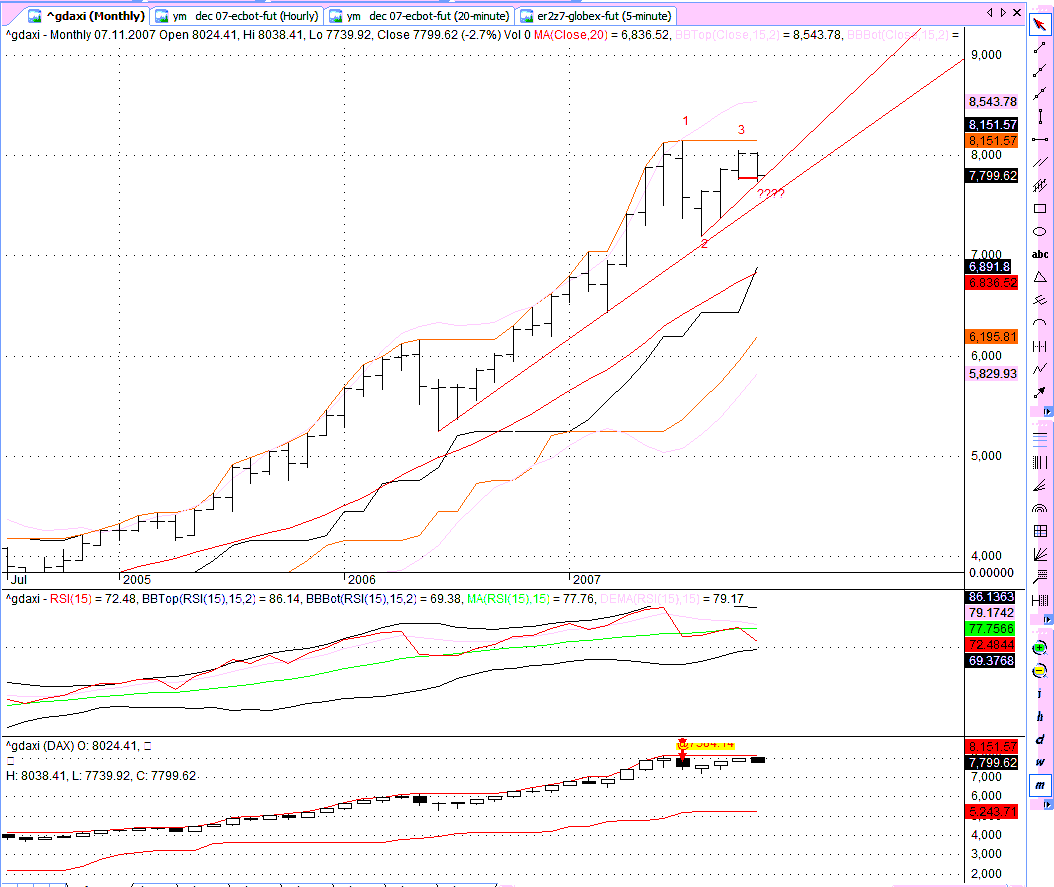Select the Fibonacci retracement tool

(x=1040, y=439)
